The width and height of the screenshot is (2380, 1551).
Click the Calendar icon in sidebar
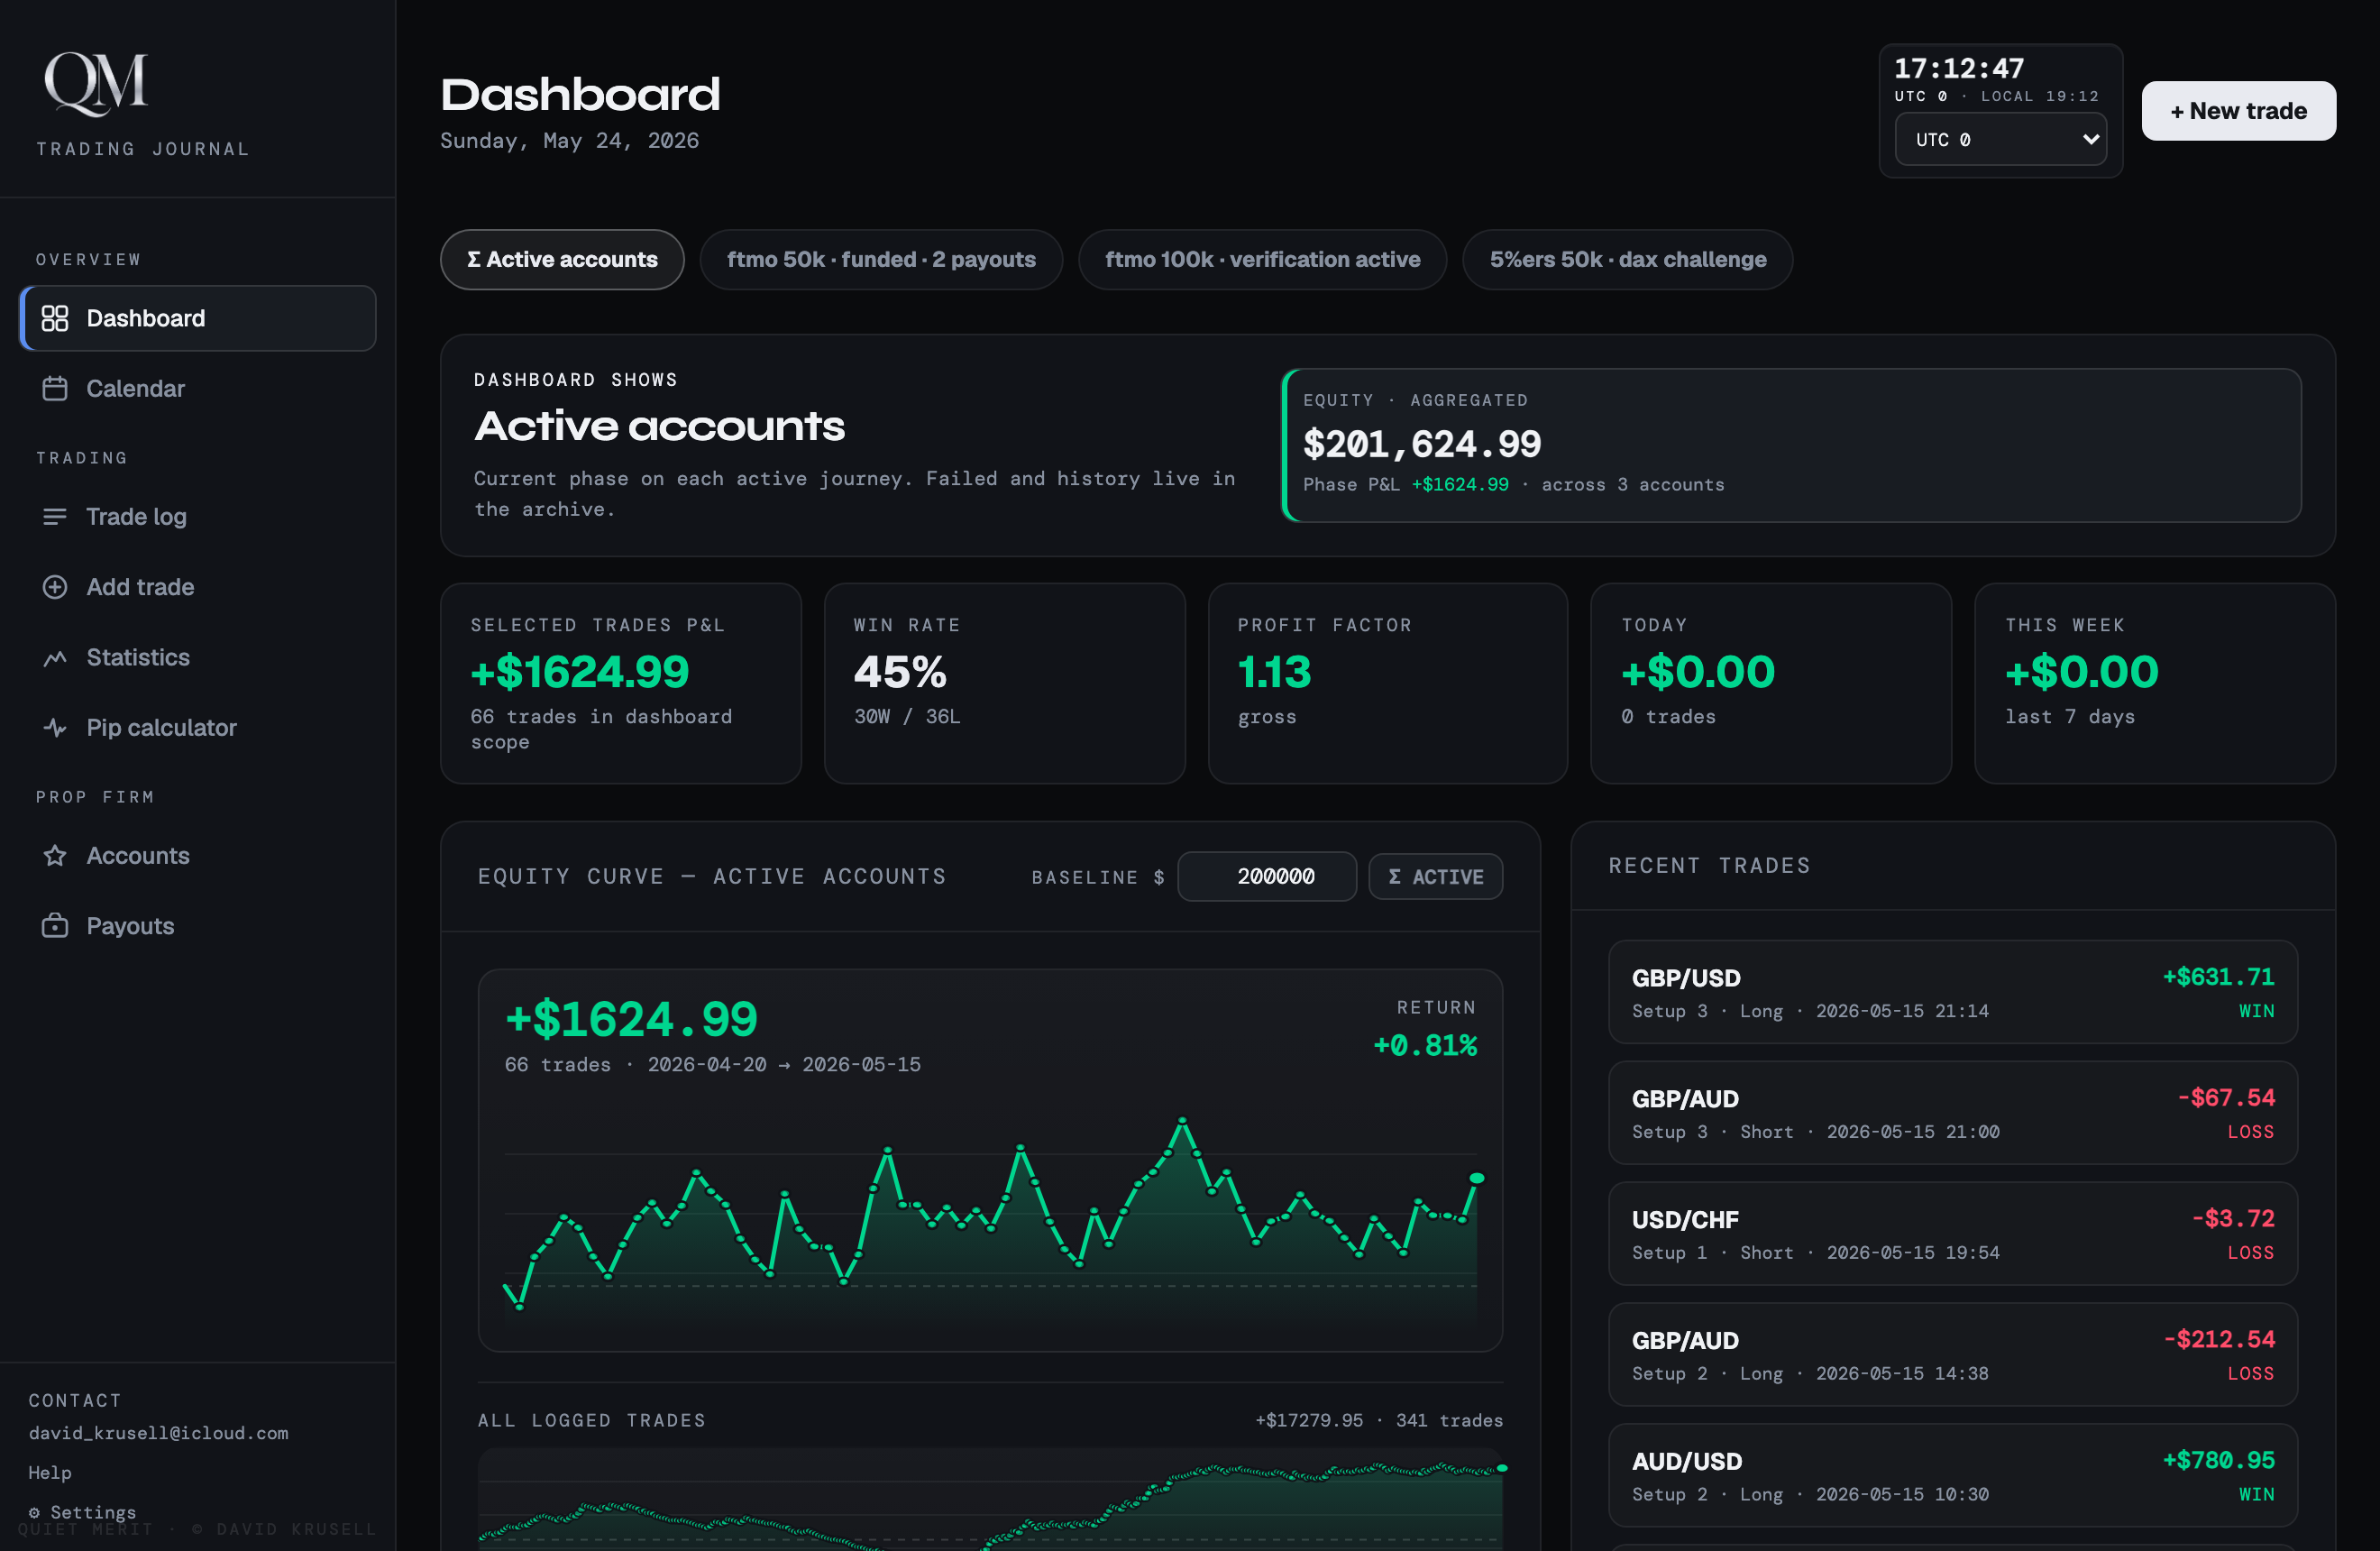coord(55,388)
